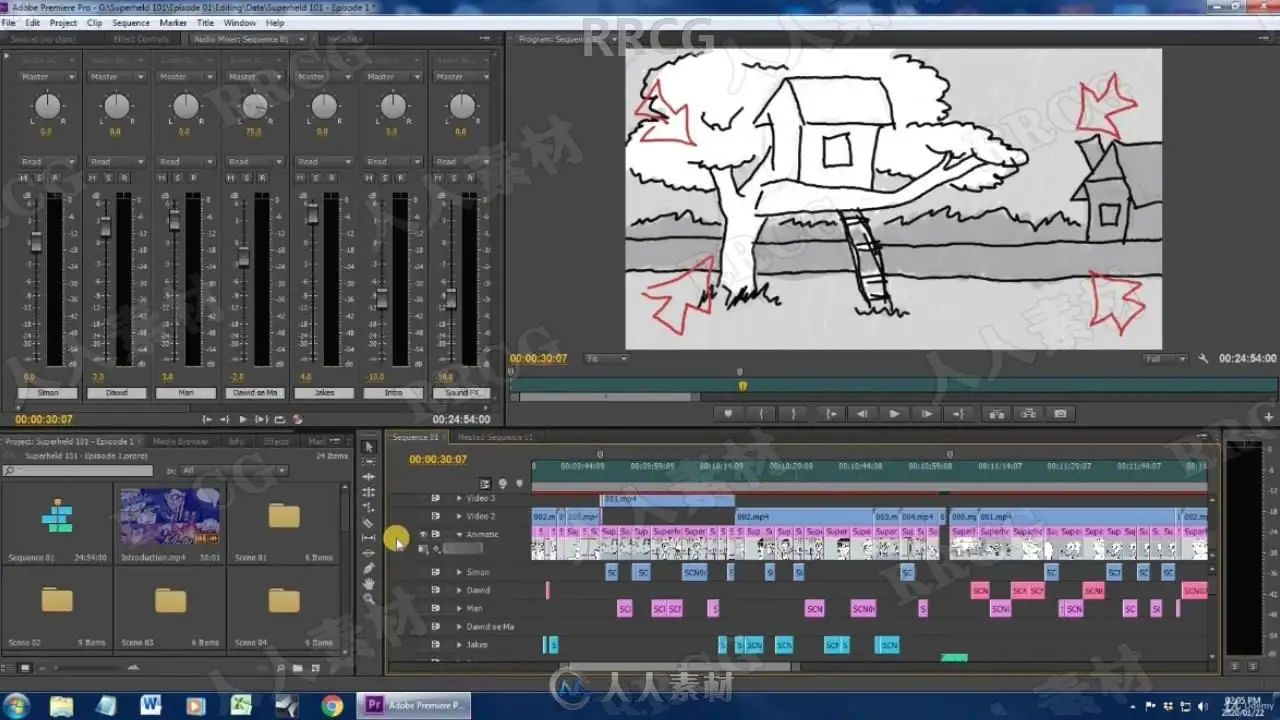The image size is (1280, 720).
Task: Switch to Nested Sequence 01 tab
Action: point(495,437)
